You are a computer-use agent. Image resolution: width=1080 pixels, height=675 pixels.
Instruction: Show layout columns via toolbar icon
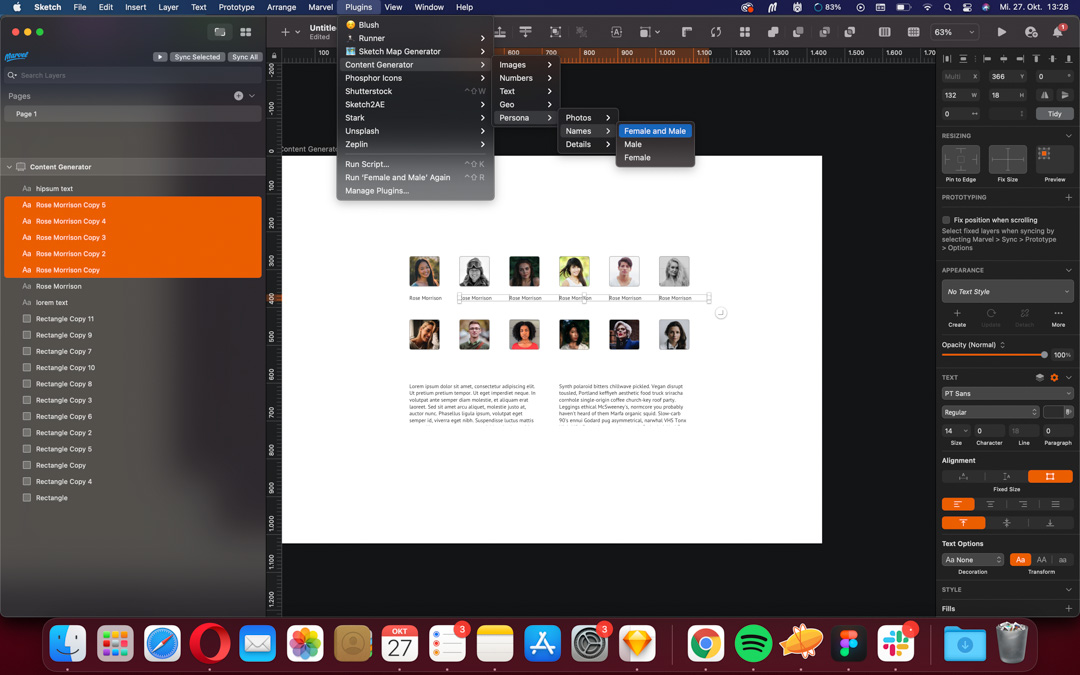pyautogui.click(x=885, y=32)
